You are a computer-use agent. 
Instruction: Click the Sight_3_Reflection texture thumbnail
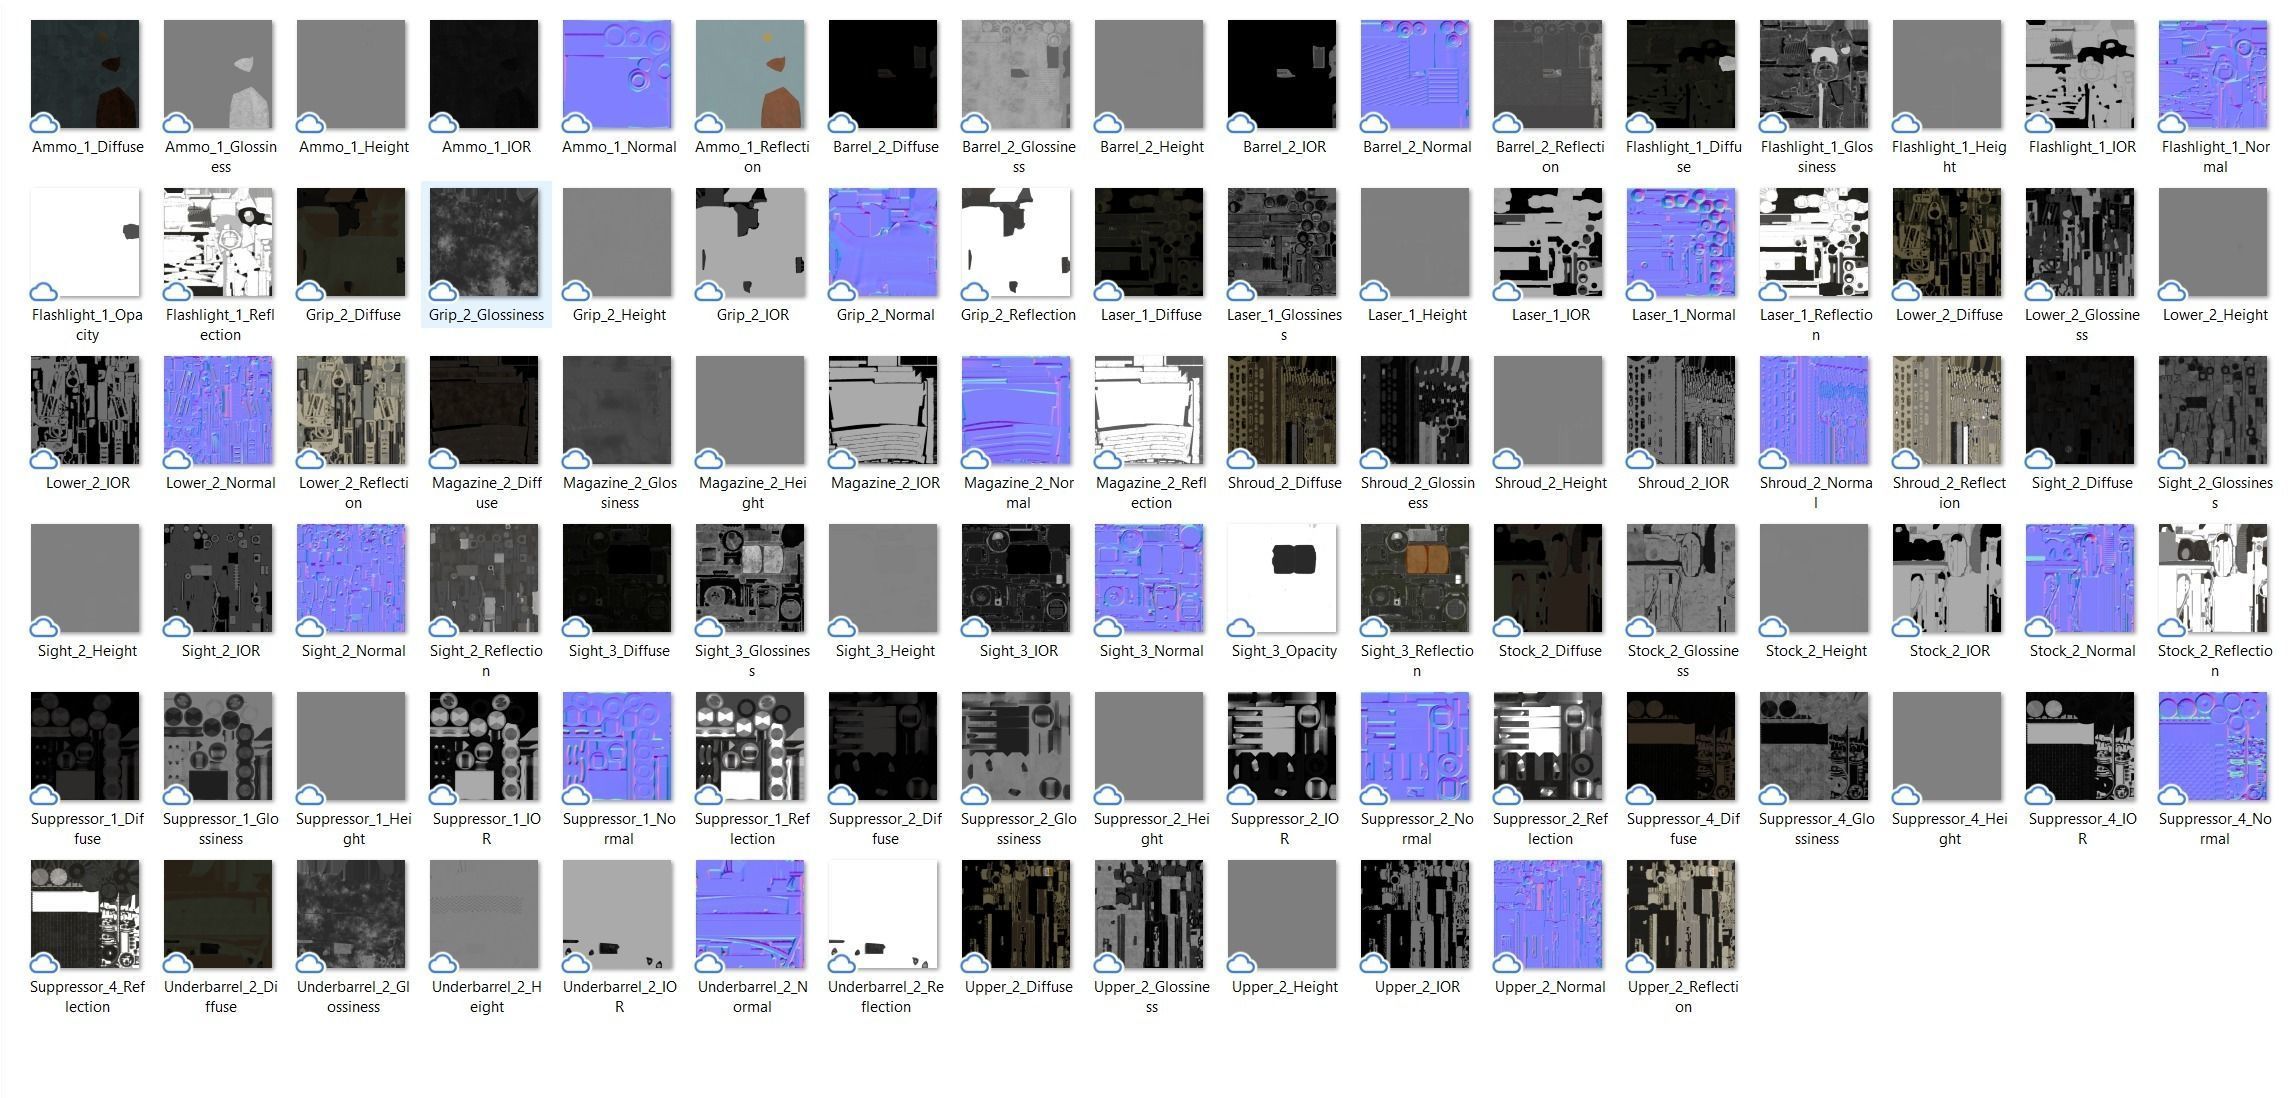1415,578
